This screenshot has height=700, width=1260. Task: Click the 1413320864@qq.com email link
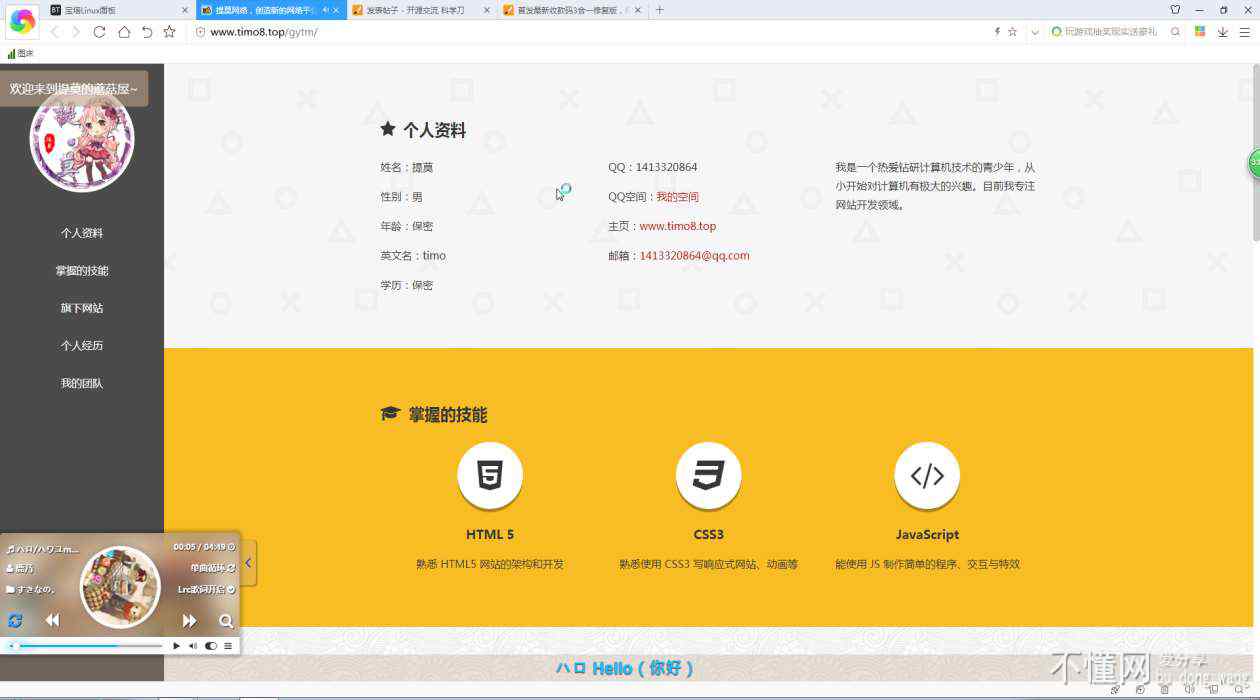694,256
